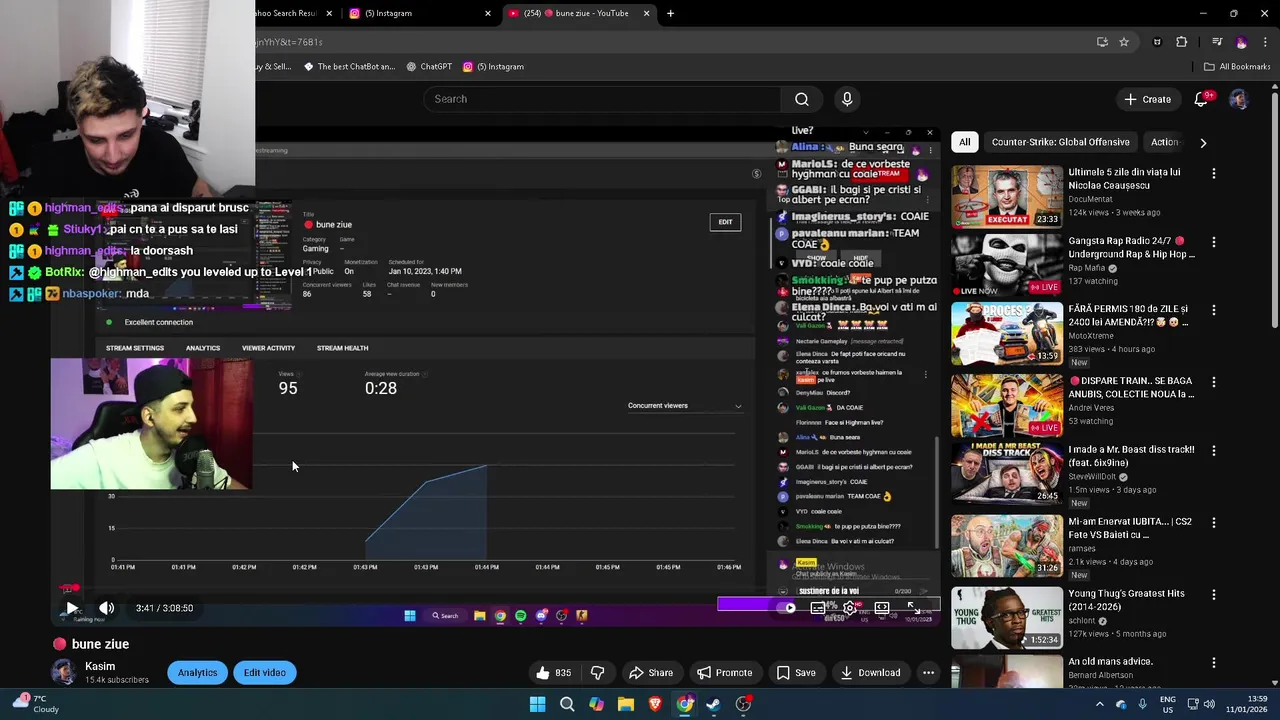The width and height of the screenshot is (1280, 720).
Task: Open Chrome profile avatar
Action: pos(1241,42)
